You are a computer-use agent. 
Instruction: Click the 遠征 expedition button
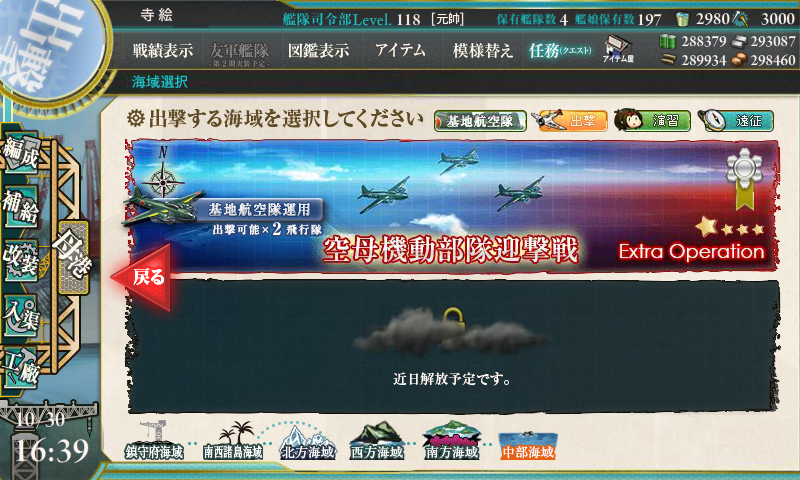coord(735,120)
